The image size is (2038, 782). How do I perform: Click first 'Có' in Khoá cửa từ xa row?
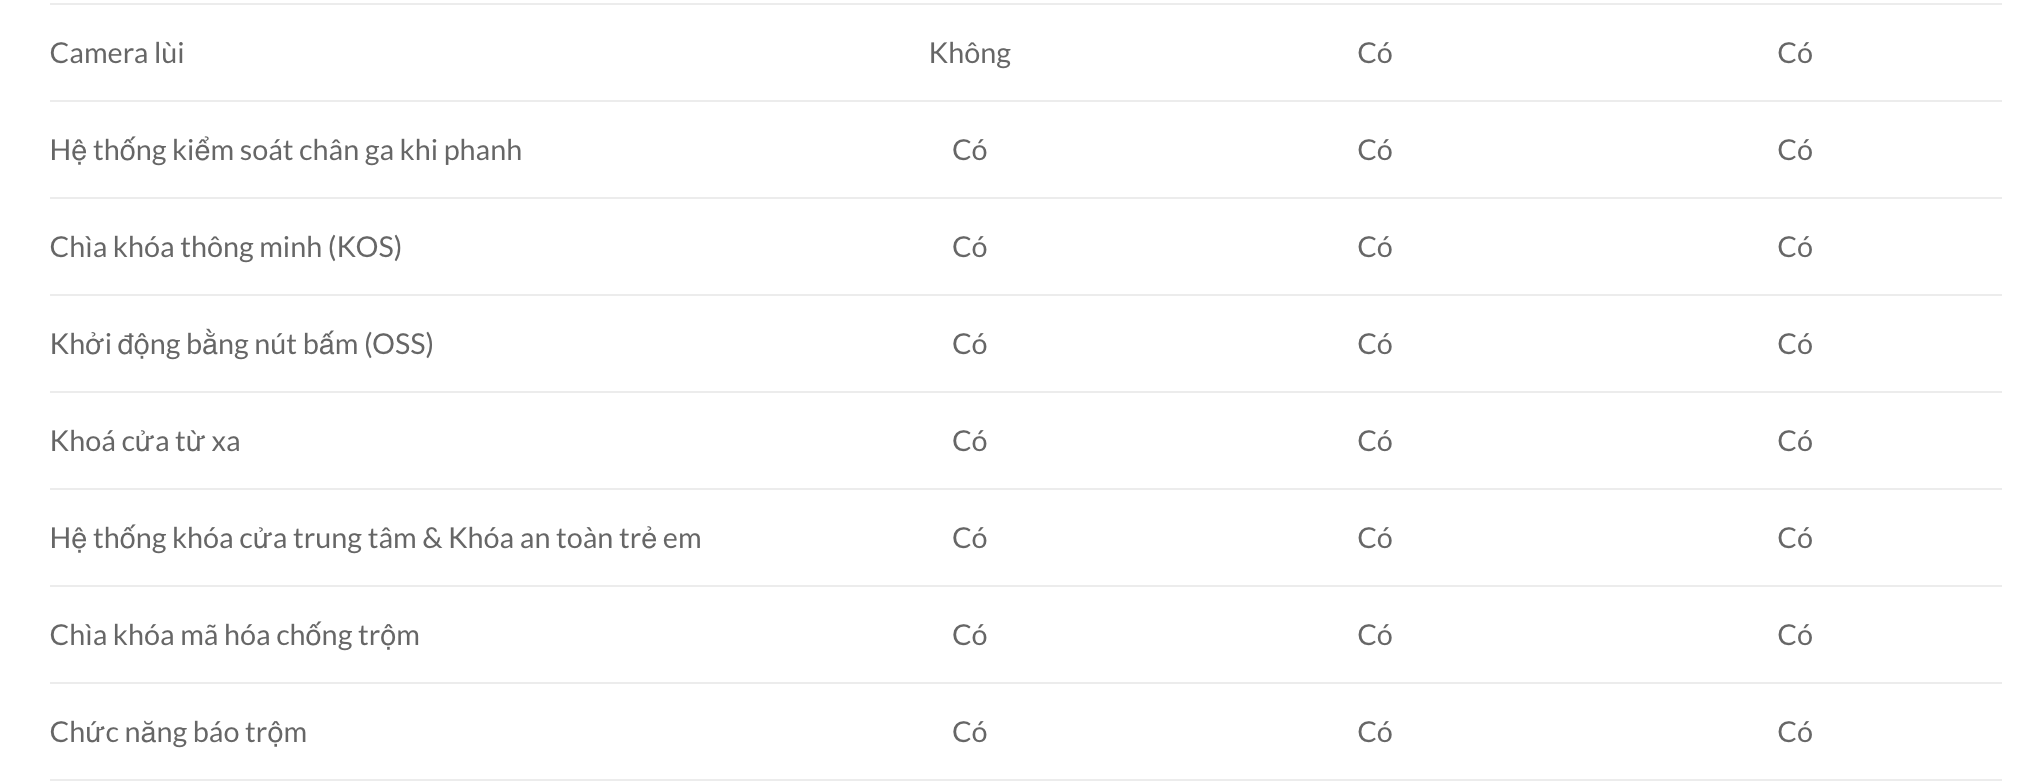[x=969, y=441]
